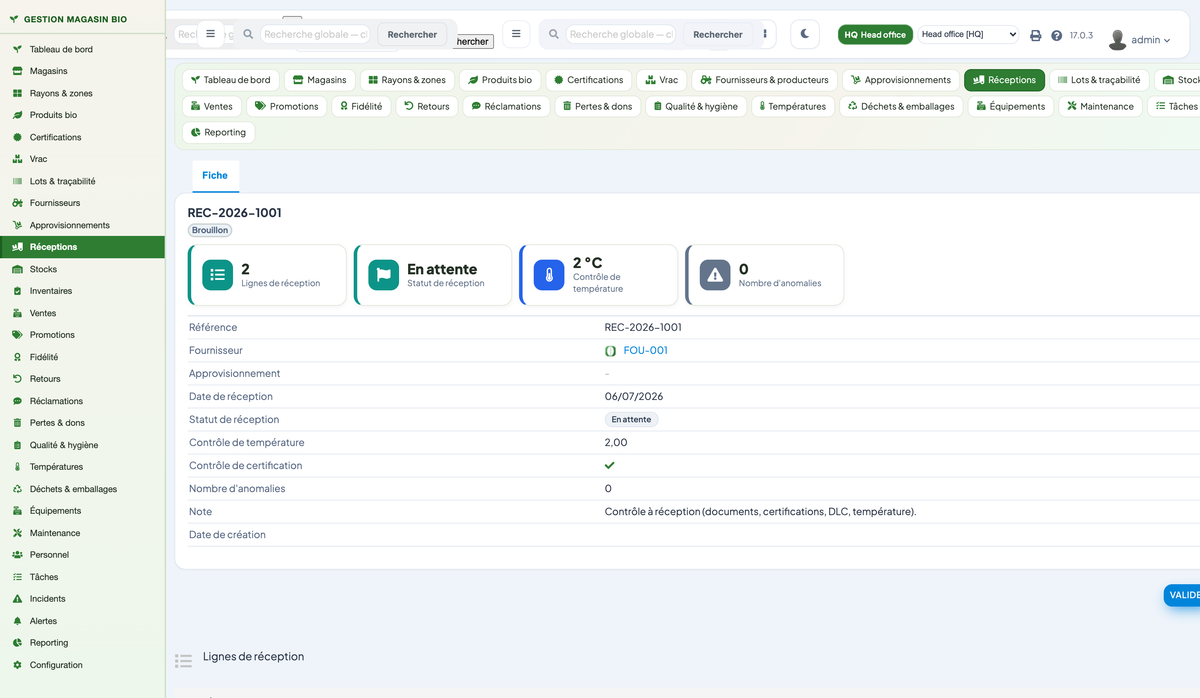Image resolution: width=1200 pixels, height=698 pixels.
Task: Click the Contrôle de certification checkmark
Action: click(610, 465)
